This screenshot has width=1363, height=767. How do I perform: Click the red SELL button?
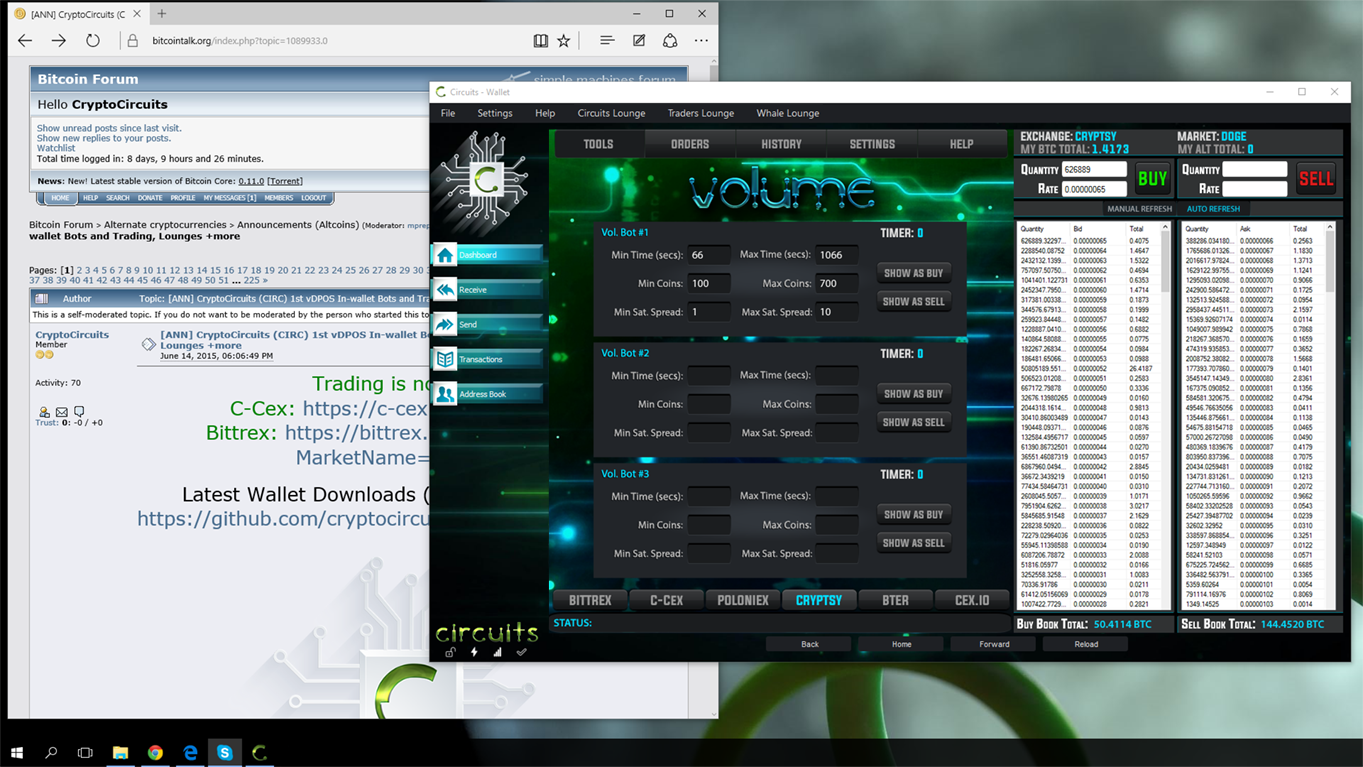click(x=1316, y=179)
